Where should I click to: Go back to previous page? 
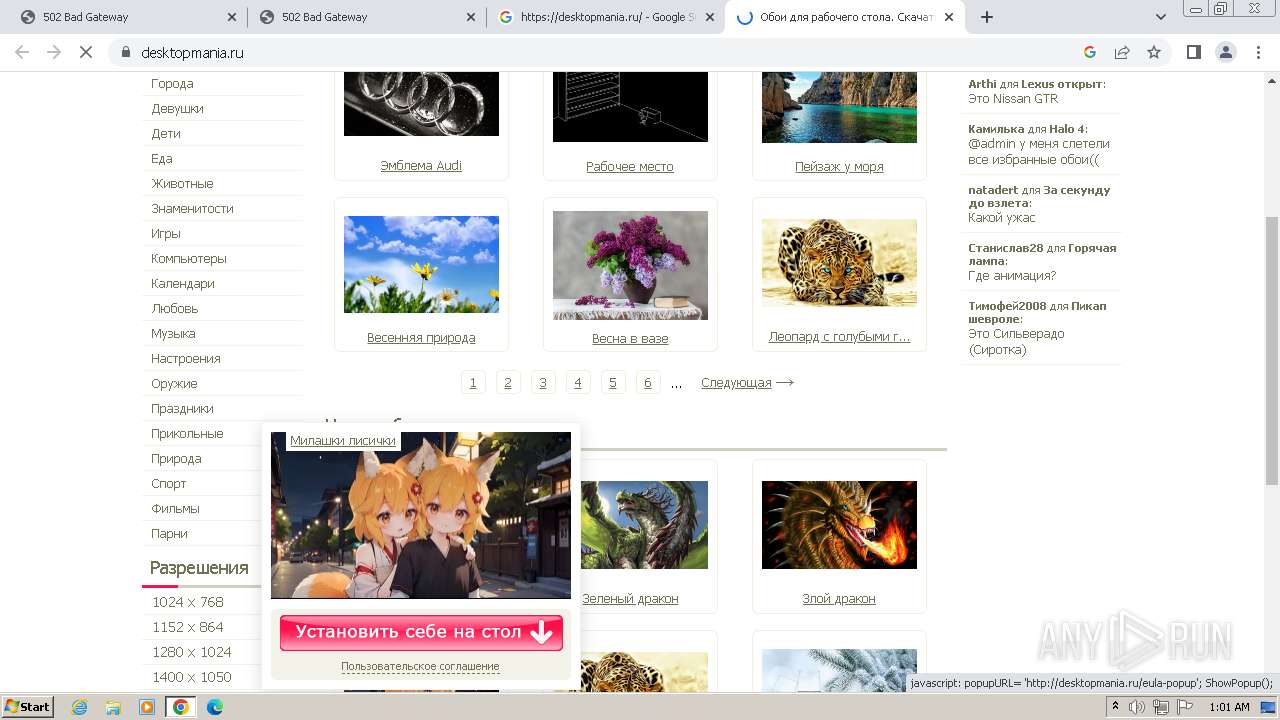22,52
